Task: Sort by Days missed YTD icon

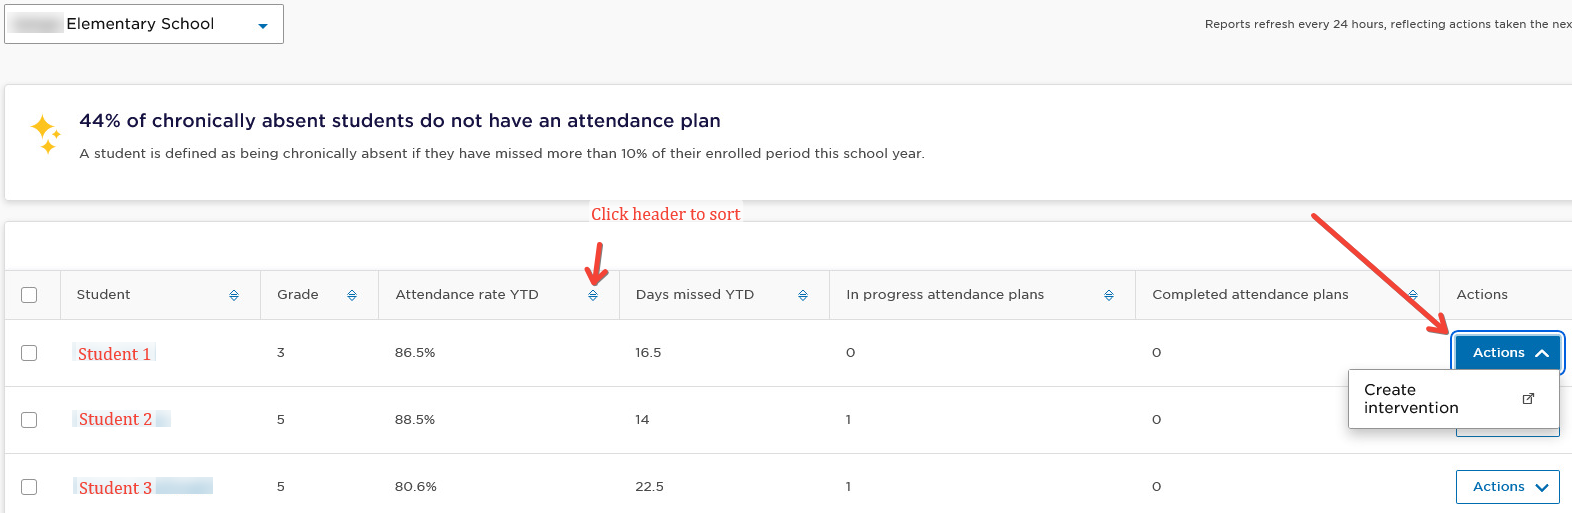Action: click(803, 295)
